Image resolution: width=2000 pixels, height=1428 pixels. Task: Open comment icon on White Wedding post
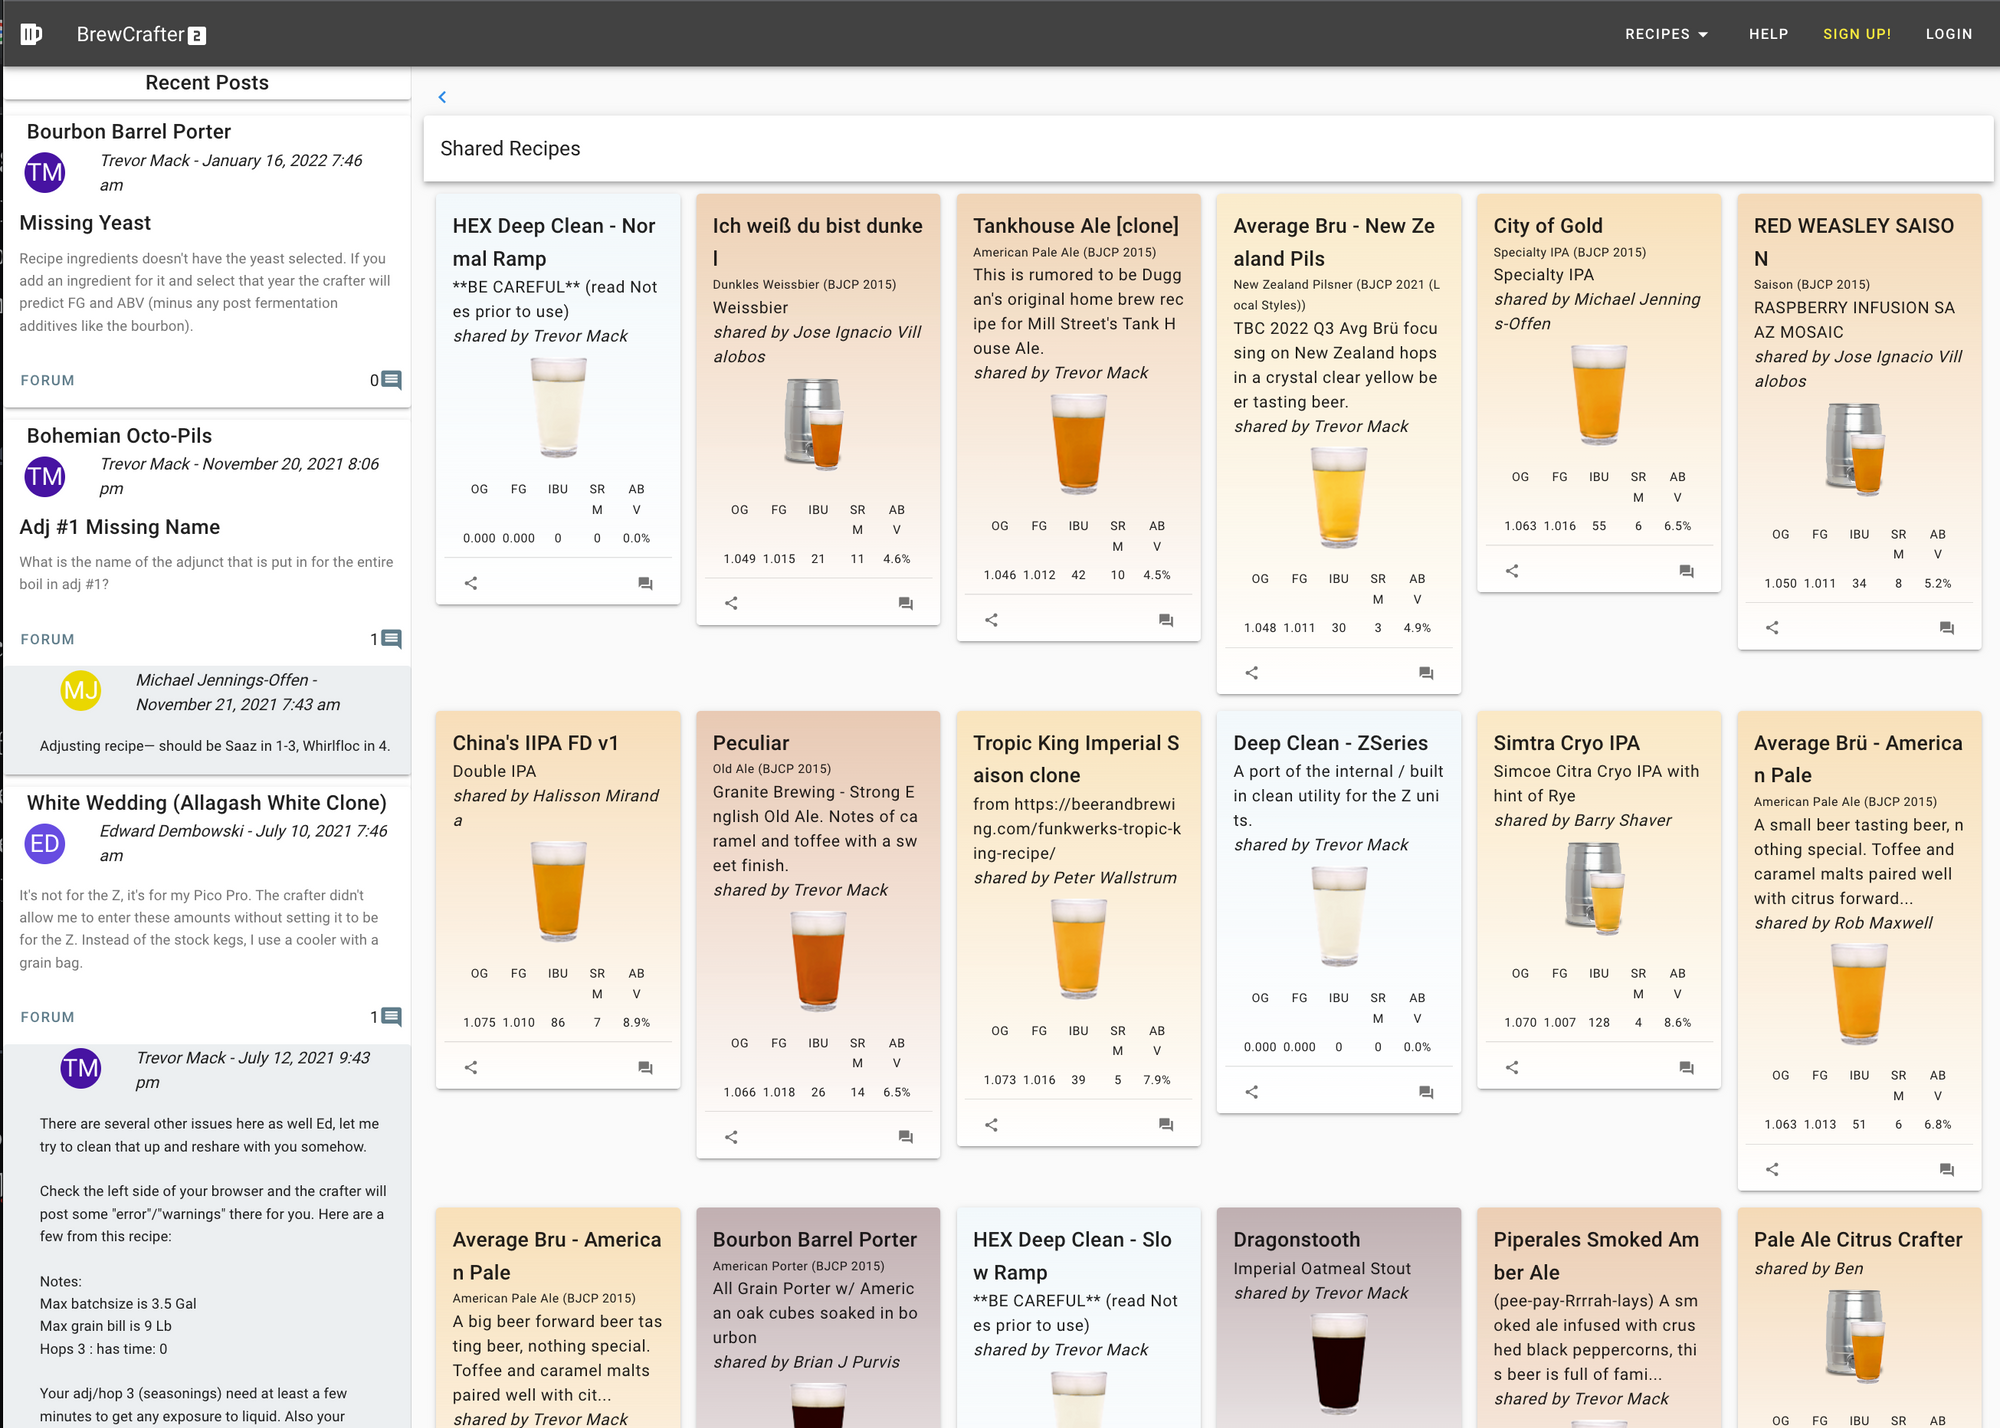click(x=392, y=1017)
